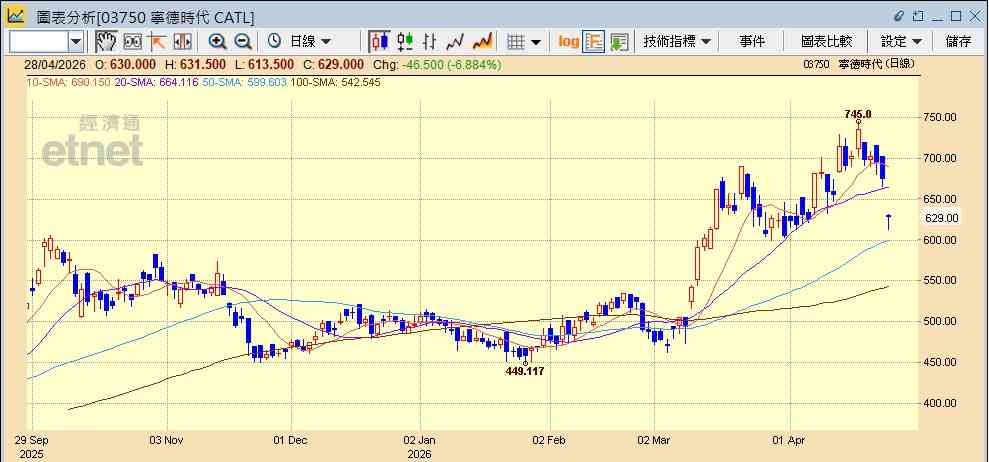Click the 02 Jan 2026 date label
989x462 pixels.
coord(419,446)
